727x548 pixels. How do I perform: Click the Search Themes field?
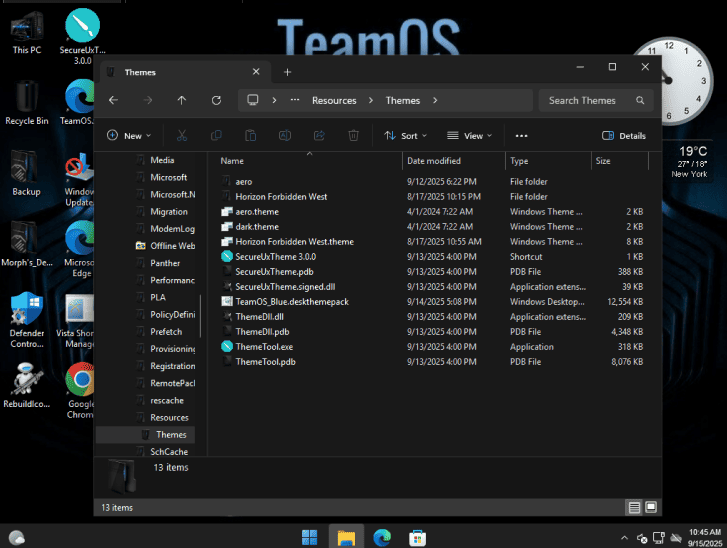click(x=596, y=101)
